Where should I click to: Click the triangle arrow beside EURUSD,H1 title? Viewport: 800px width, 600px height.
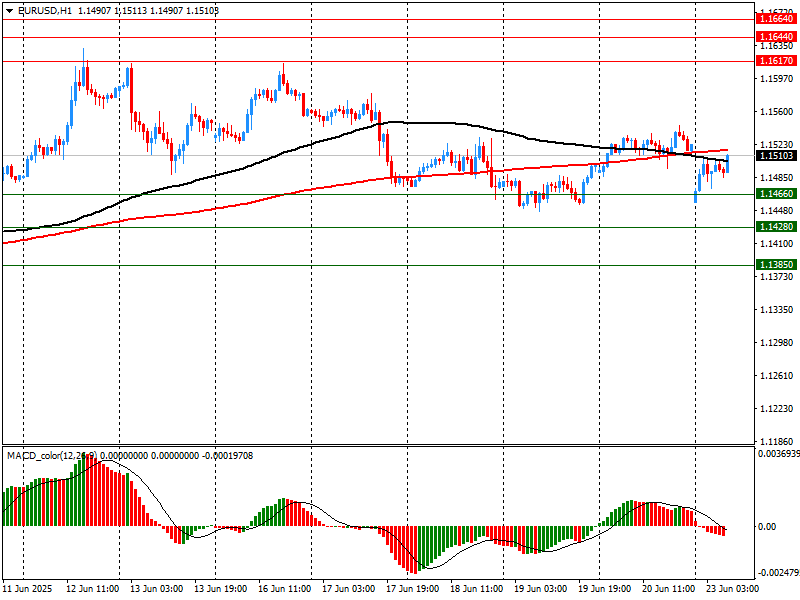[x=9, y=10]
